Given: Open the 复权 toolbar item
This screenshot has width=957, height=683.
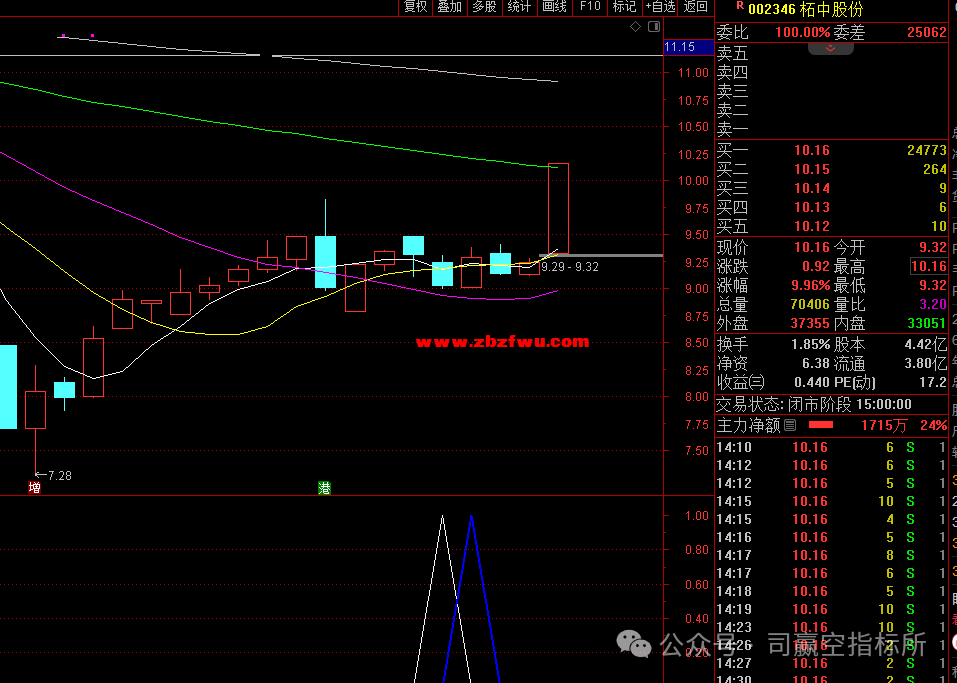Looking at the screenshot, I should coord(416,7).
